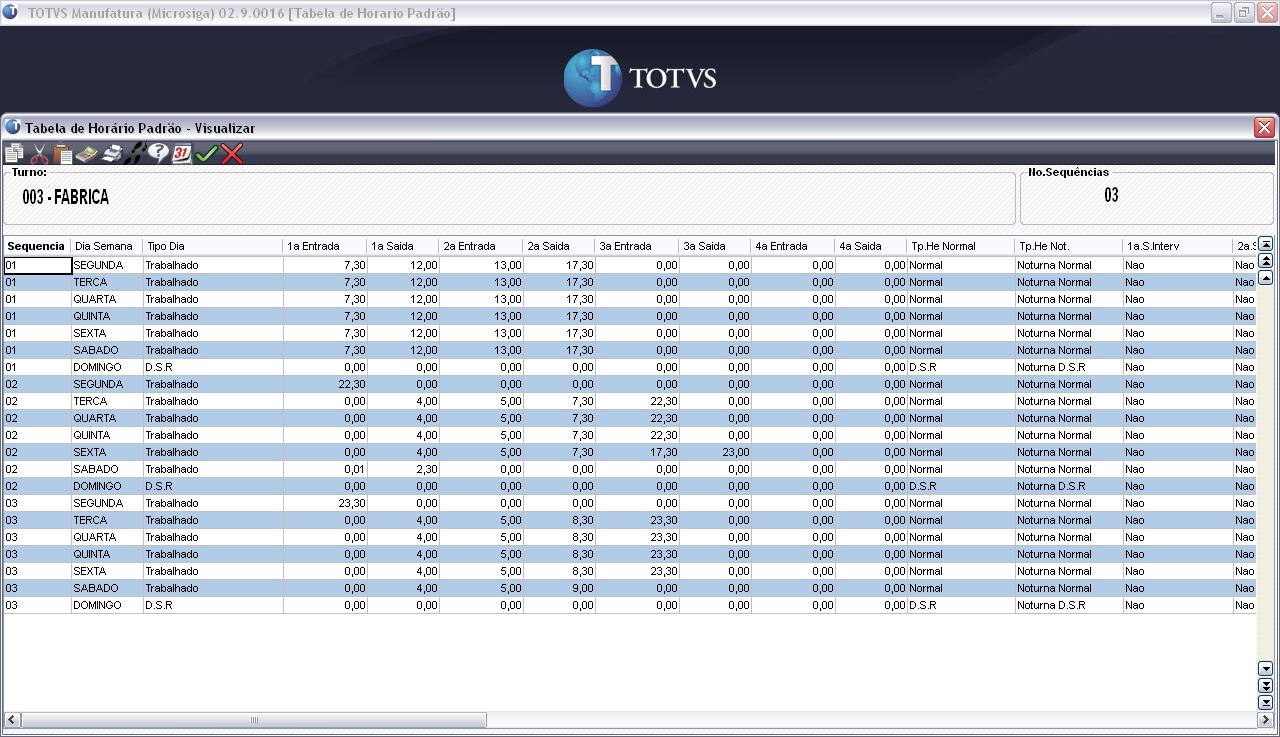Click the TOTVS globe logo

(x=592, y=78)
